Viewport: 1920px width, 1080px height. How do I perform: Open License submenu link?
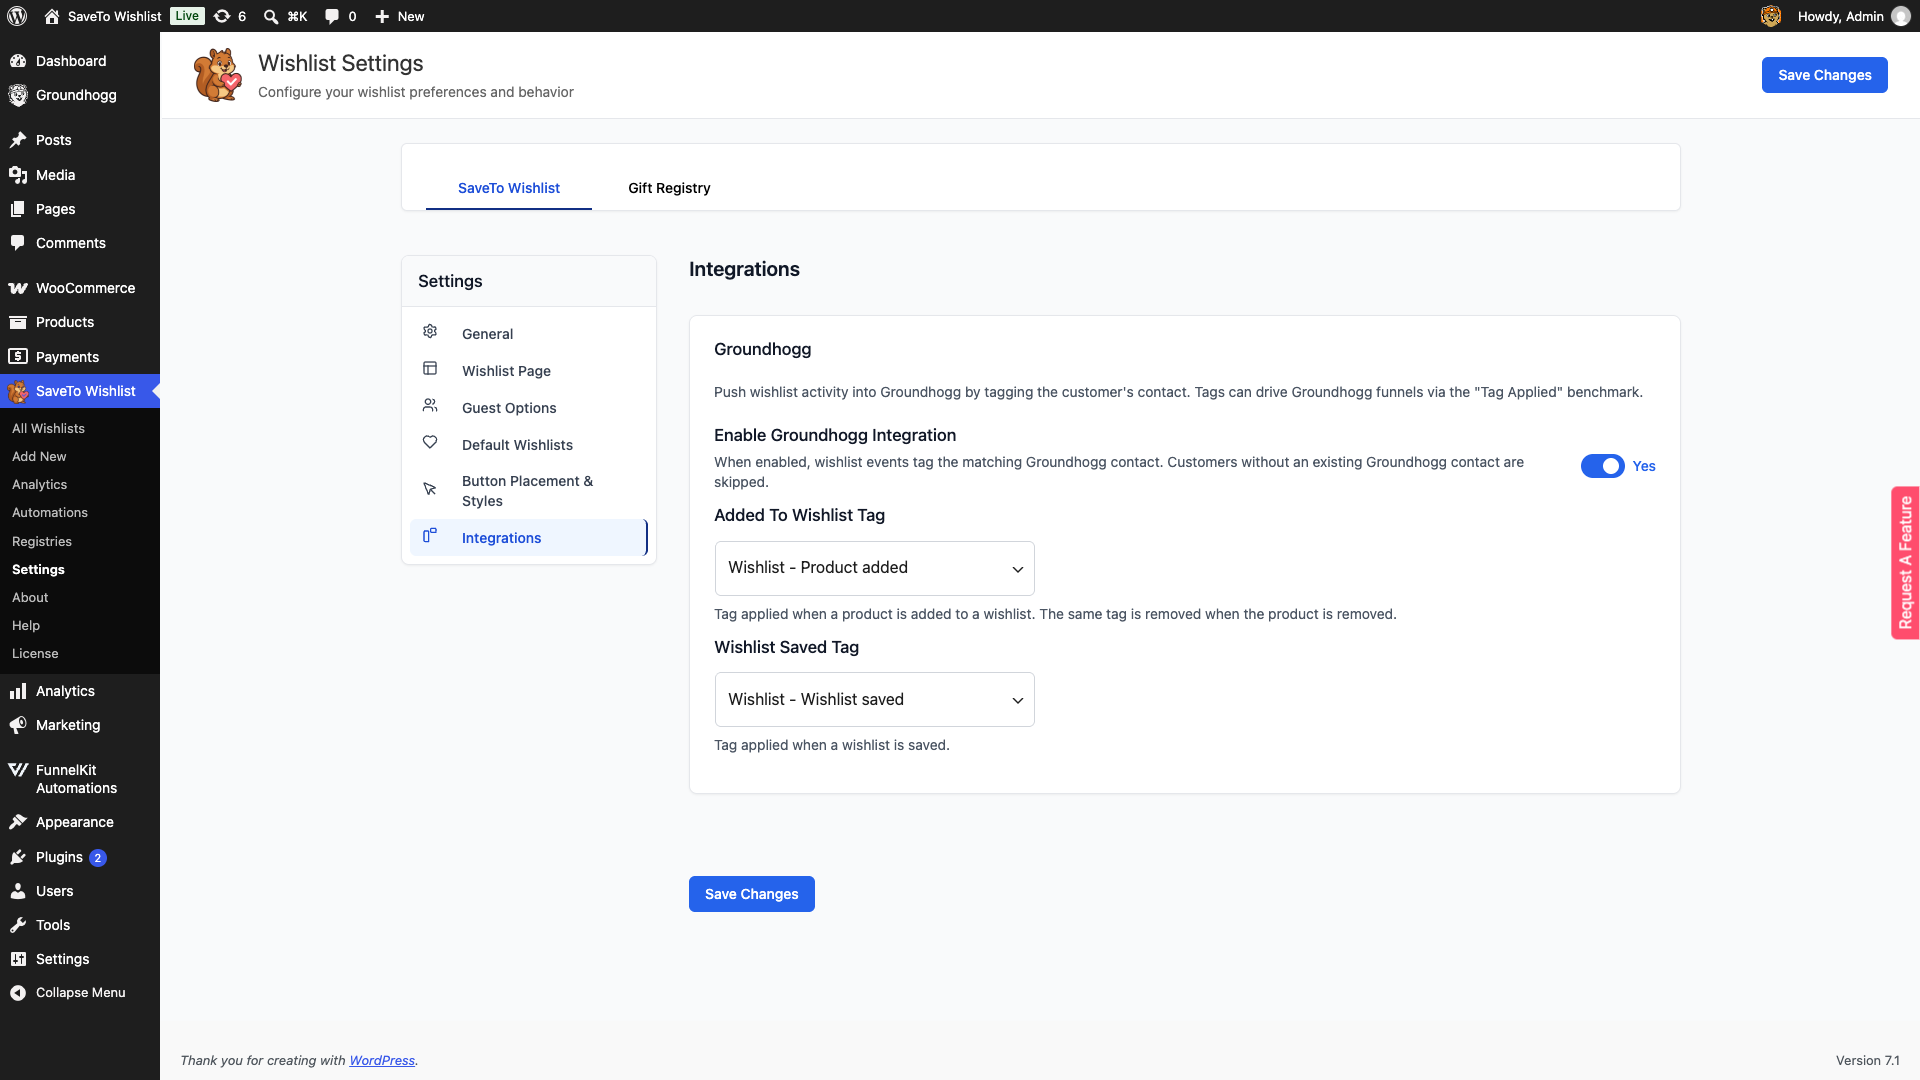point(35,653)
